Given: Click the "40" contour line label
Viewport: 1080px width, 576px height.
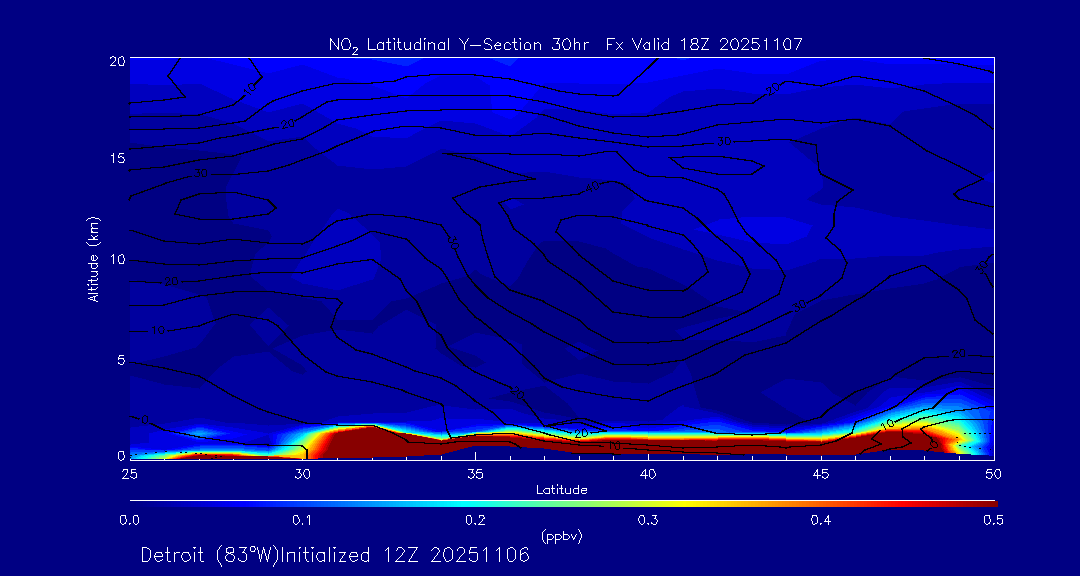Looking at the screenshot, I should [x=592, y=187].
